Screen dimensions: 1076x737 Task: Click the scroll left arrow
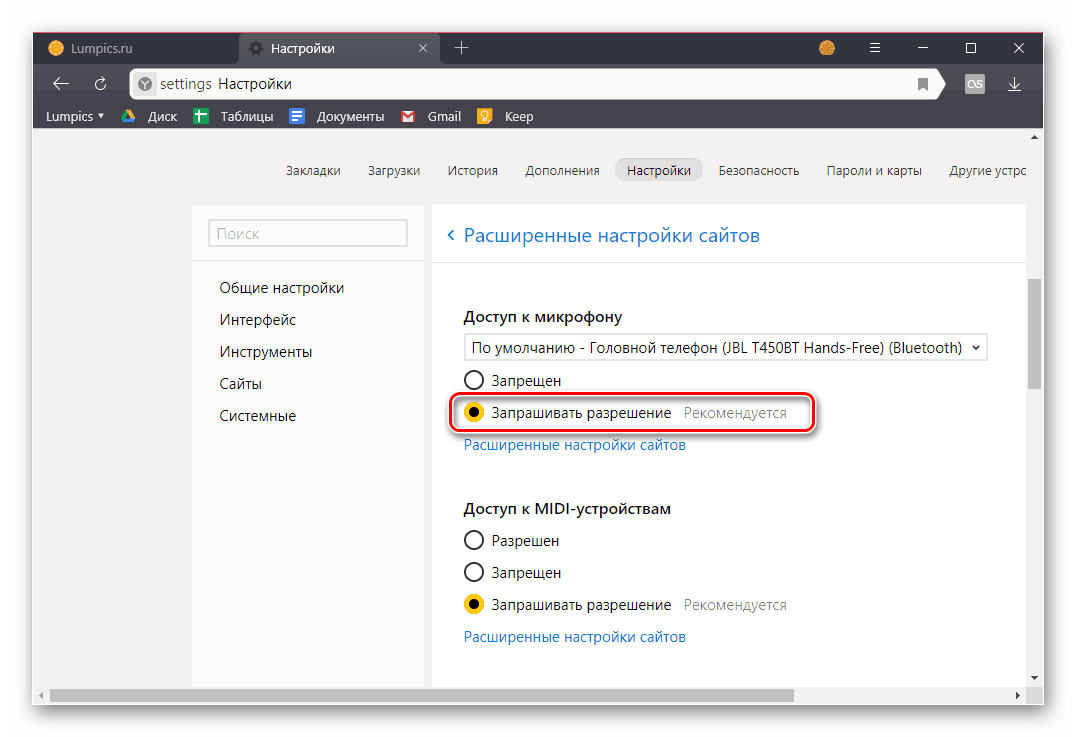pyautogui.click(x=41, y=695)
